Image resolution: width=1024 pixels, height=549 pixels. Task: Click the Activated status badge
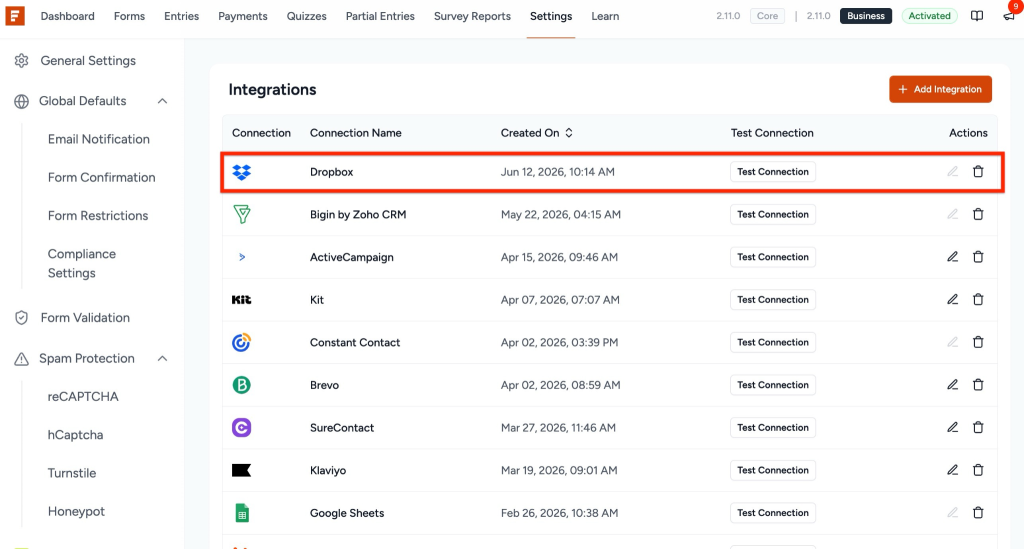[x=929, y=16]
